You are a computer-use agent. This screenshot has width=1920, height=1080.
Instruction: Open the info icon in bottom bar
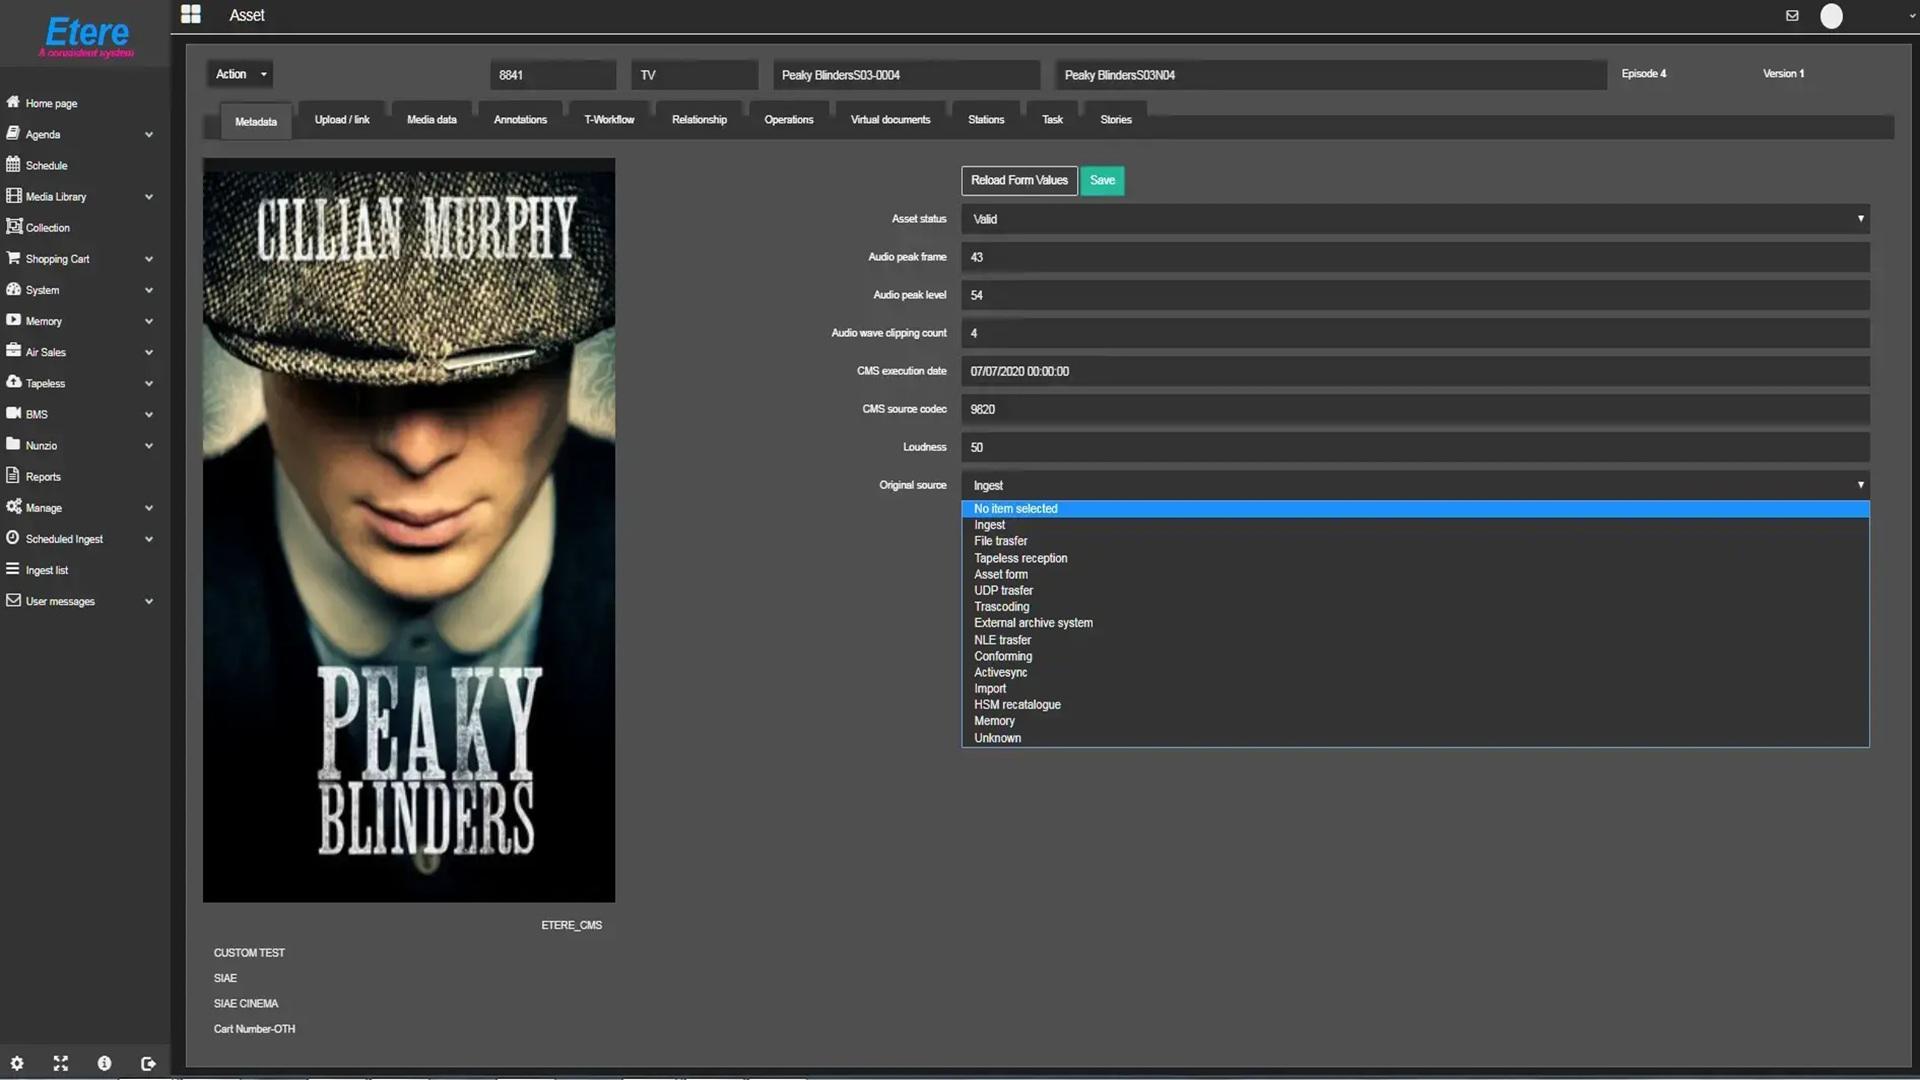click(x=104, y=1063)
